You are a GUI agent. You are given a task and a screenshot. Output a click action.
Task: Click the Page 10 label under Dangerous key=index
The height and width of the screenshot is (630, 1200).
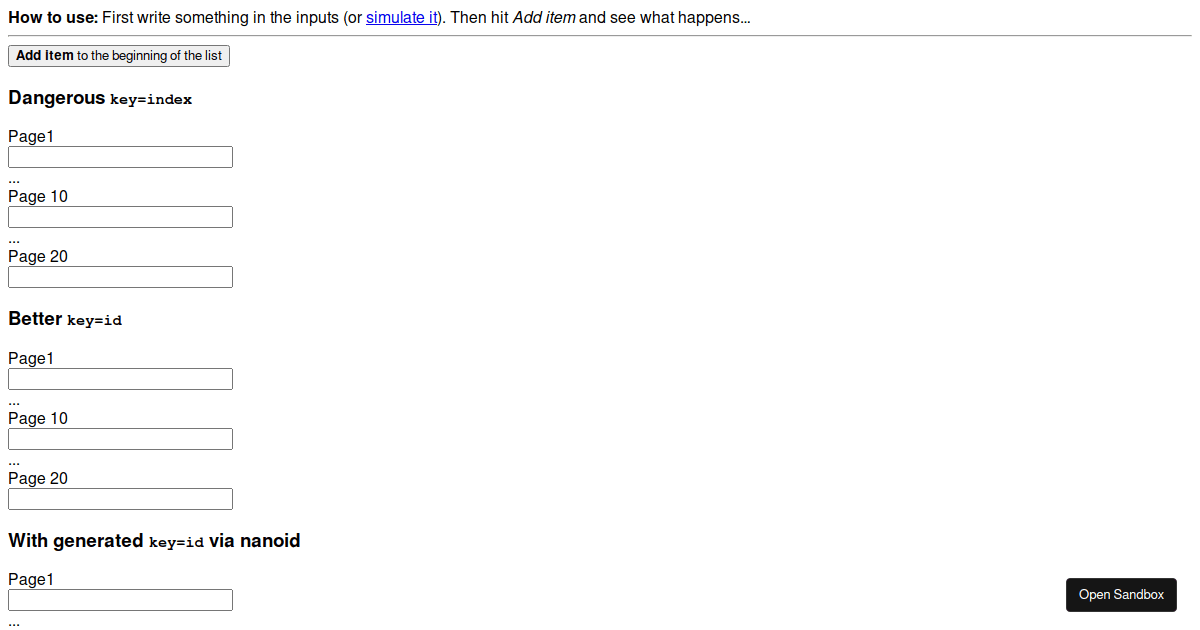coord(38,197)
